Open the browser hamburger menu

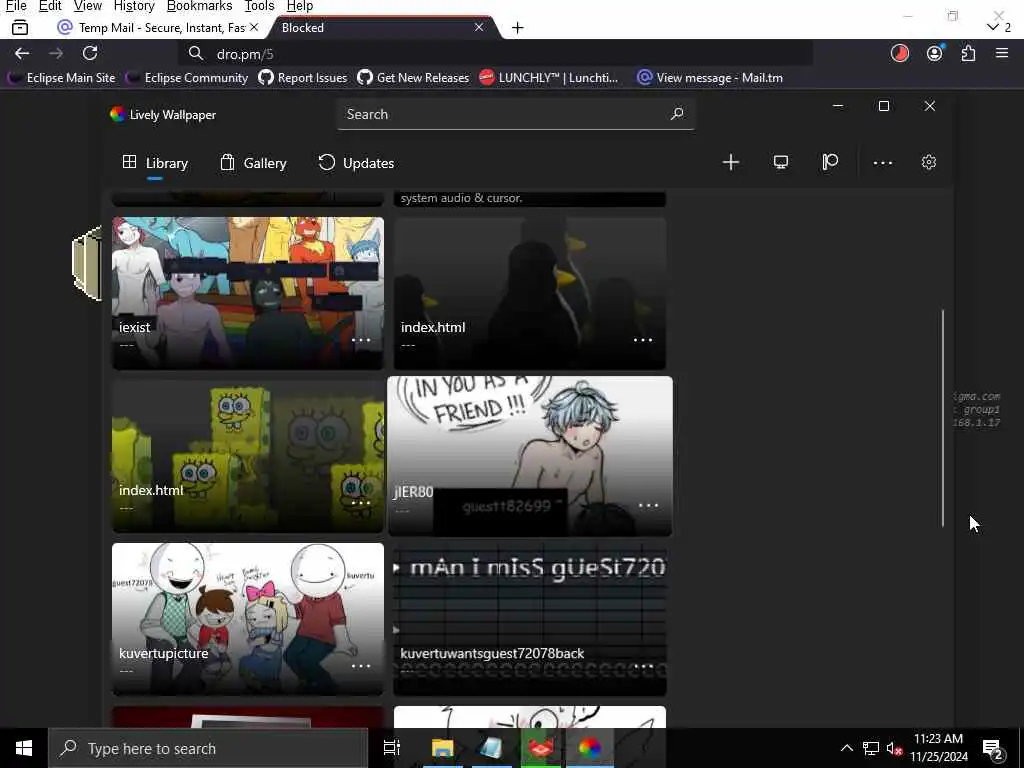pos(1002,54)
